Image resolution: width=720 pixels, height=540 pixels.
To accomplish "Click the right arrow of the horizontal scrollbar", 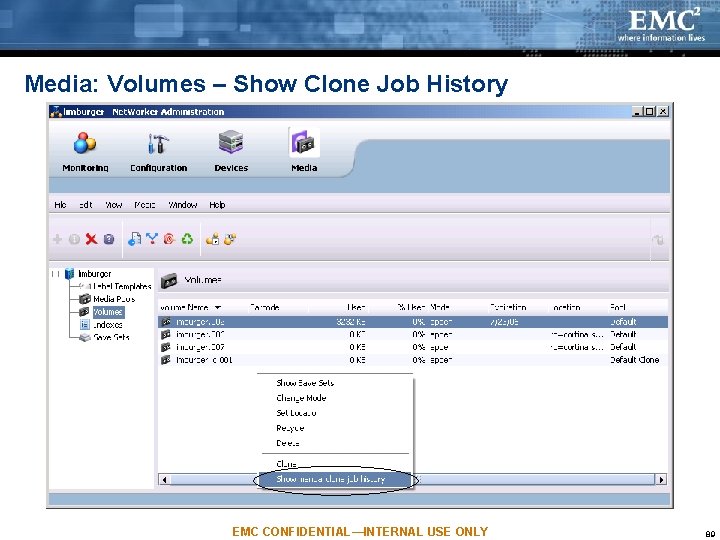I will (x=661, y=480).
